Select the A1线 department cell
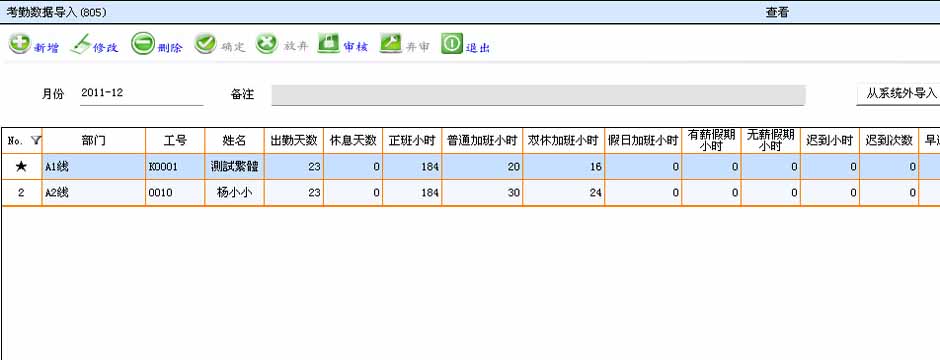 point(94,167)
